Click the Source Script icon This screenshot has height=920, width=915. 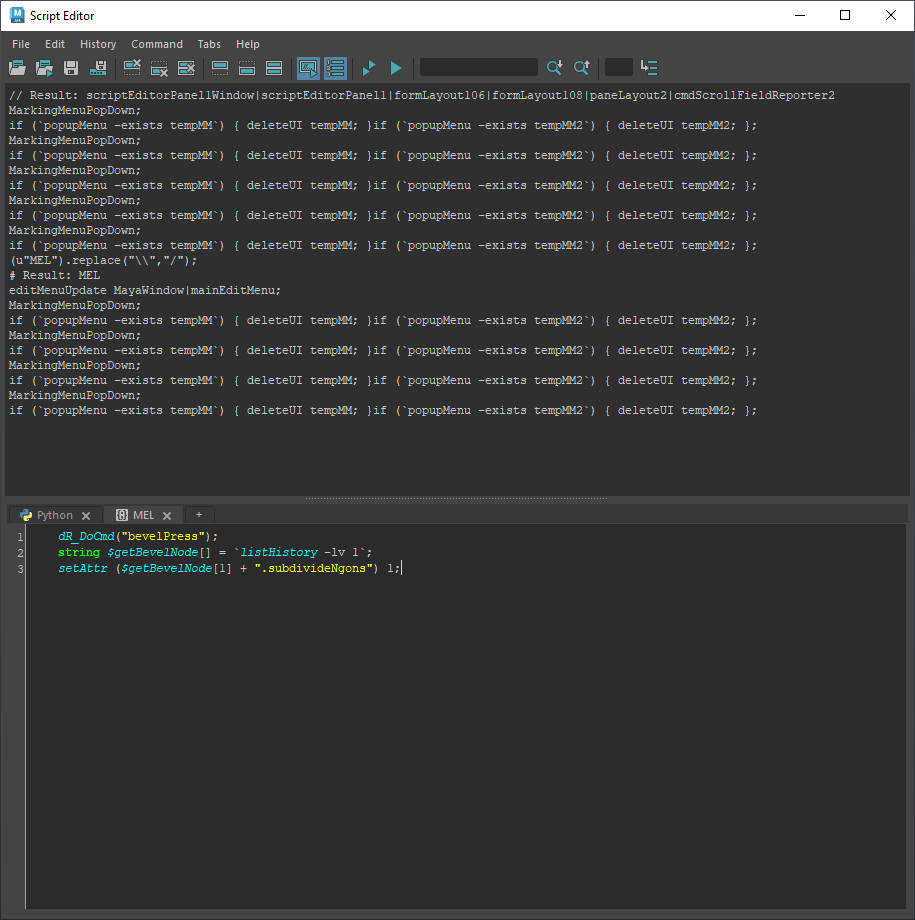pyautogui.click(x=44, y=68)
